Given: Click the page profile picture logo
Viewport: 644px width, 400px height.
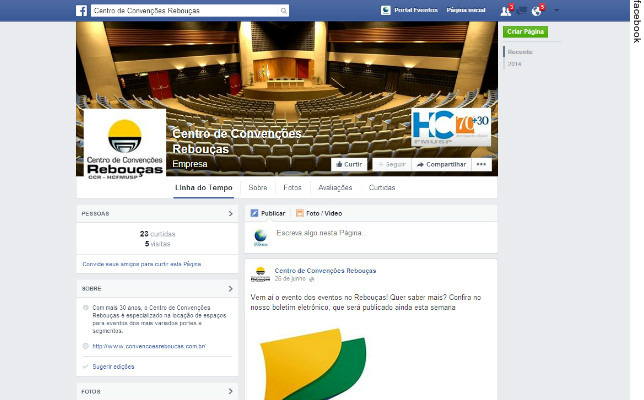Looking at the screenshot, I should pyautogui.click(x=124, y=143).
